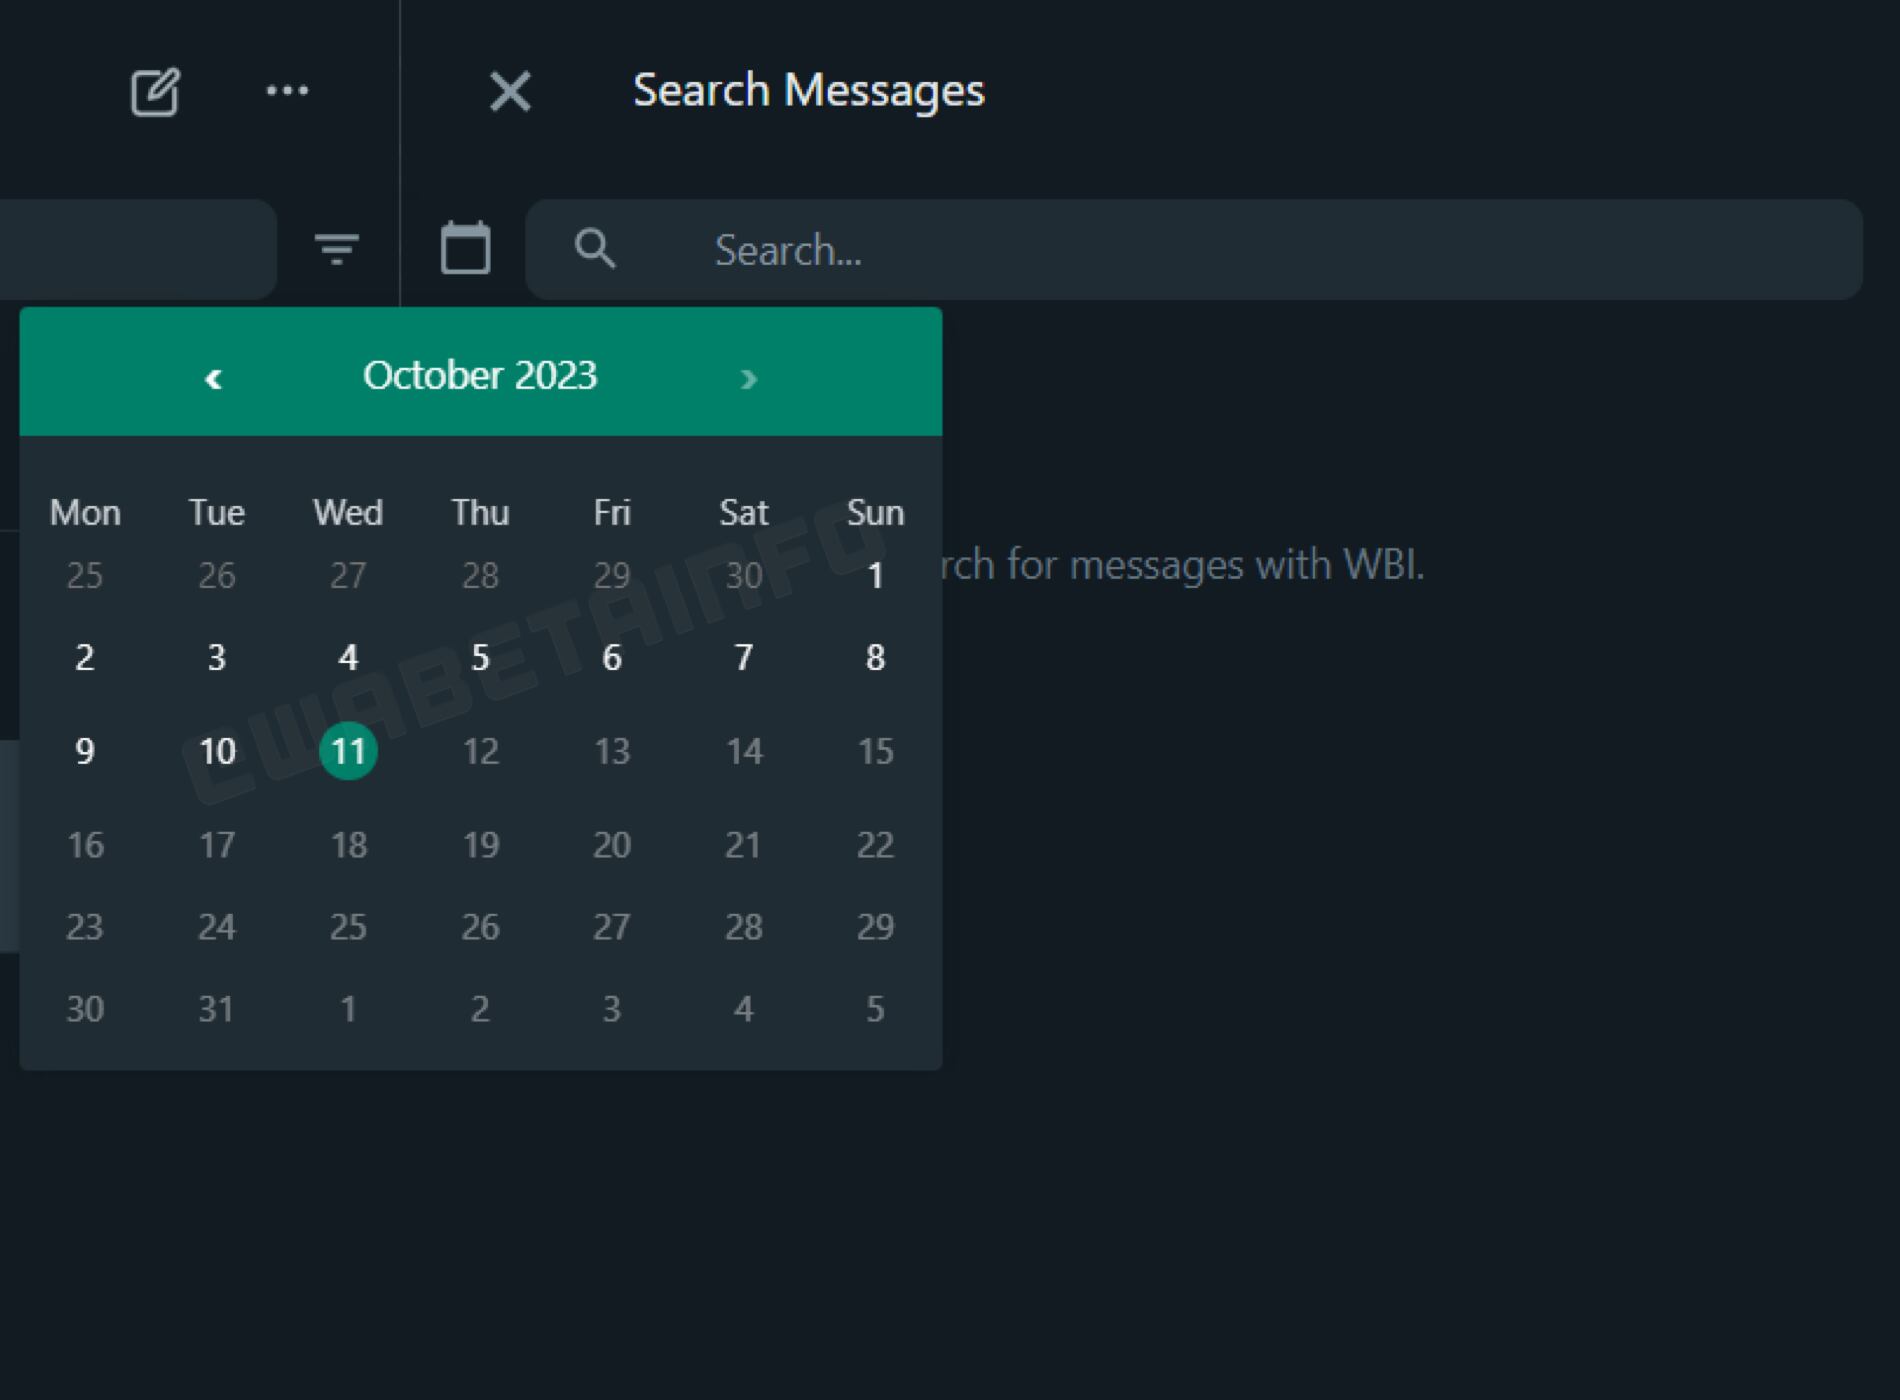The image size is (1900, 1400).
Task: Open the three-dot menu options
Action: [x=288, y=92]
